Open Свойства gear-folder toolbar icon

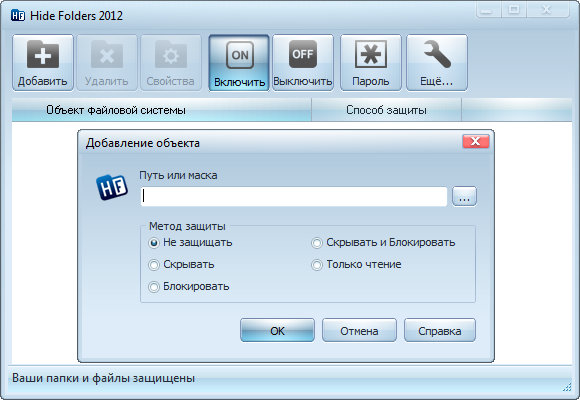(171, 63)
